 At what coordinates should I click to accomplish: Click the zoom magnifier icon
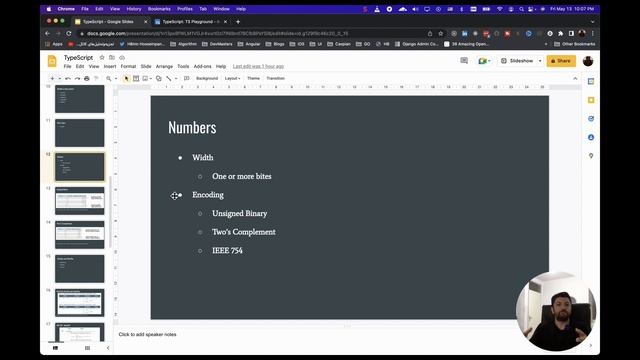click(x=109, y=78)
